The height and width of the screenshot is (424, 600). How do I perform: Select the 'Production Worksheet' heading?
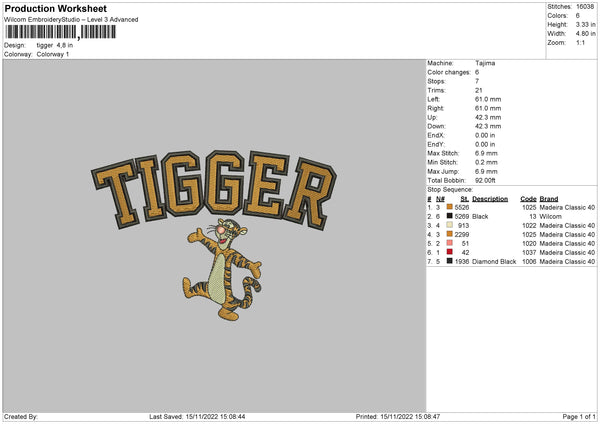[55, 8]
